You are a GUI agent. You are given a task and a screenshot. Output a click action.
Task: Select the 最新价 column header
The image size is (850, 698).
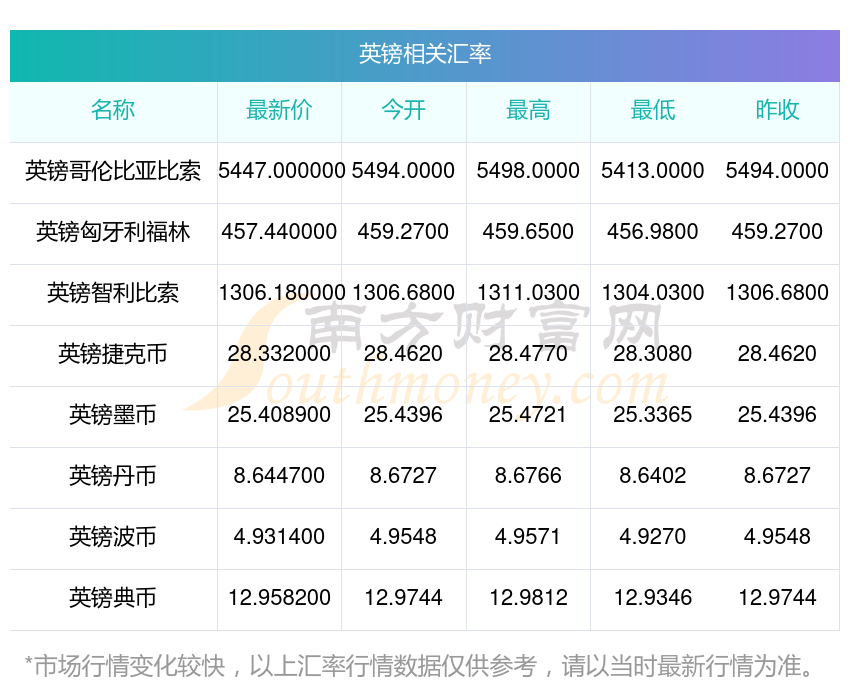coord(279,110)
